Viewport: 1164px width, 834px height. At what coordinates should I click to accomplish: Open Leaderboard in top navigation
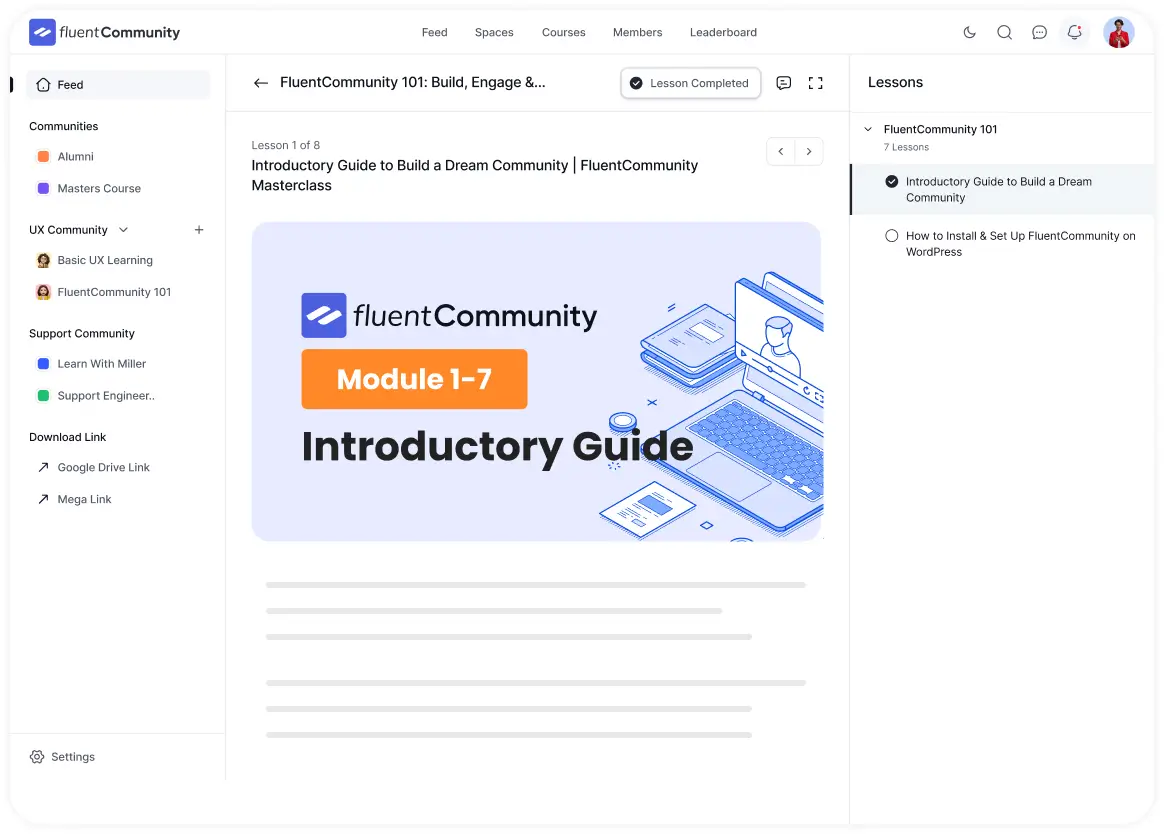click(723, 32)
